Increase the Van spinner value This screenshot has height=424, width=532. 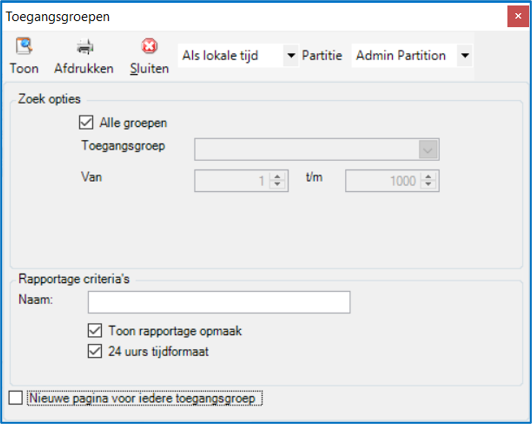(277, 177)
